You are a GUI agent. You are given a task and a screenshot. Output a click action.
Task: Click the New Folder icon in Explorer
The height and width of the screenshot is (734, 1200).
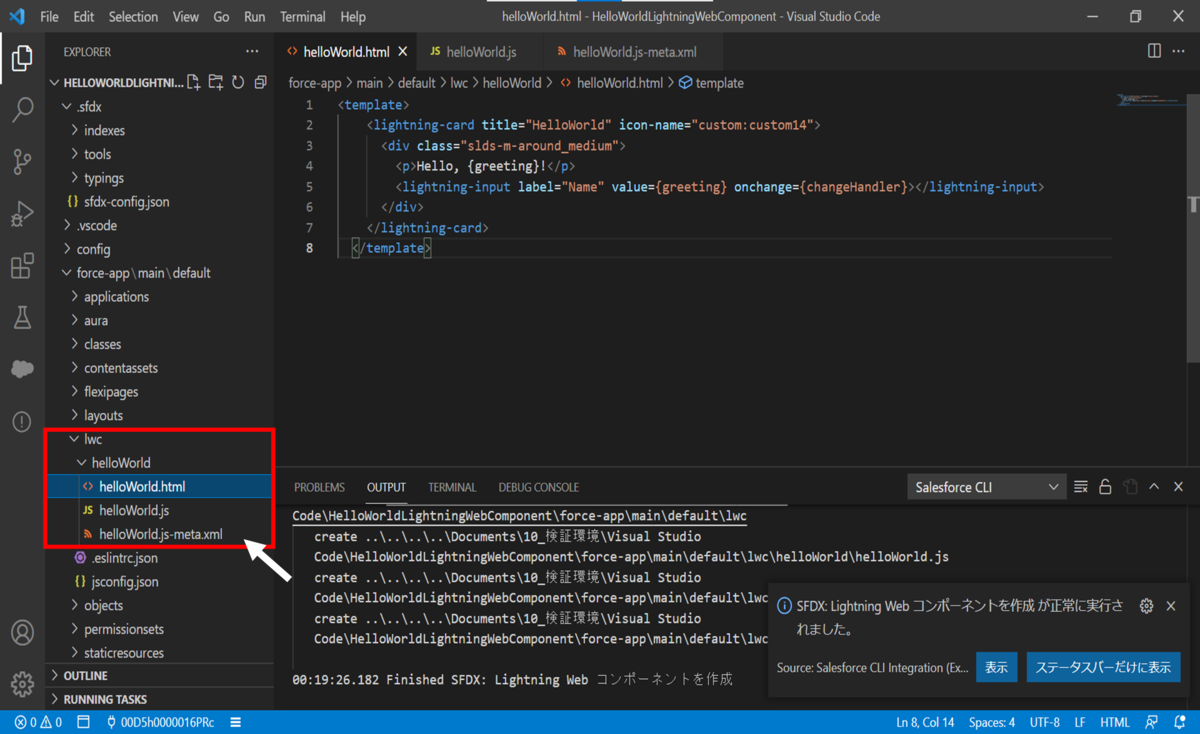click(x=216, y=83)
